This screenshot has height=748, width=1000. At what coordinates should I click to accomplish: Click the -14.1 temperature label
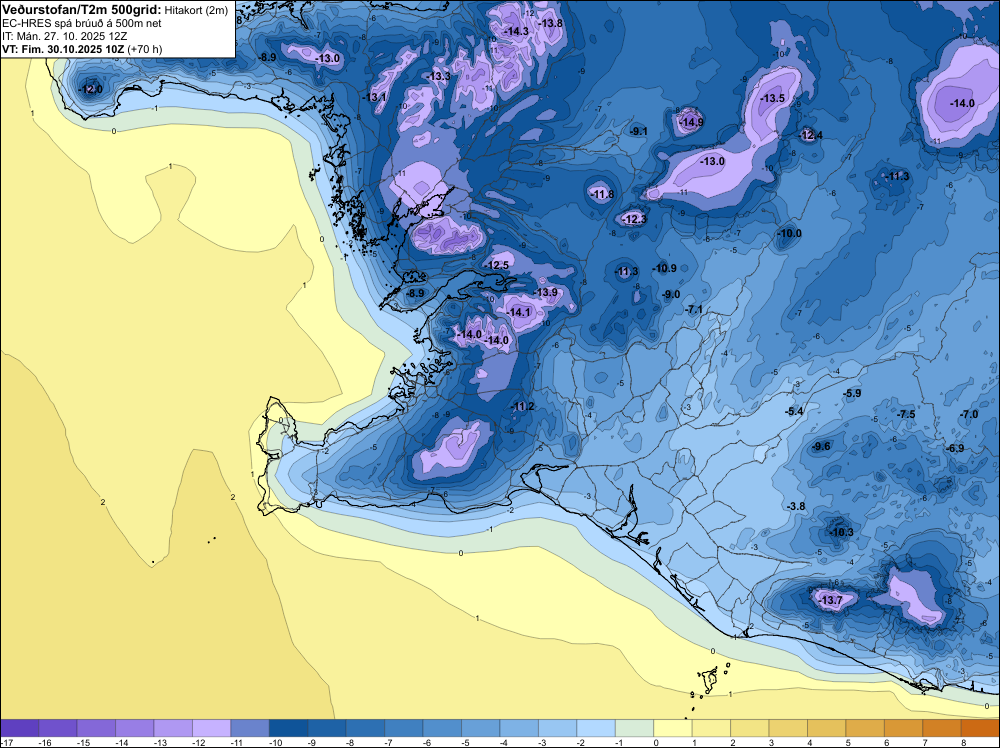(x=520, y=312)
